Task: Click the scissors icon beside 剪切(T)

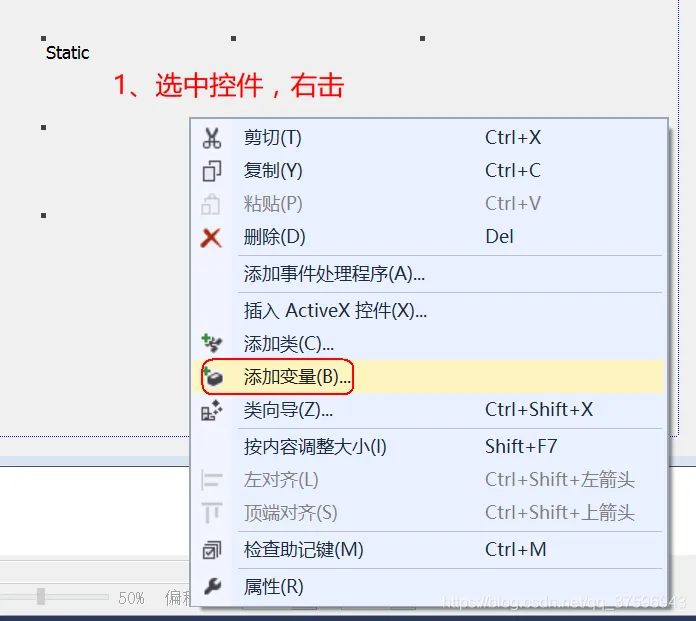Action: pos(212,138)
